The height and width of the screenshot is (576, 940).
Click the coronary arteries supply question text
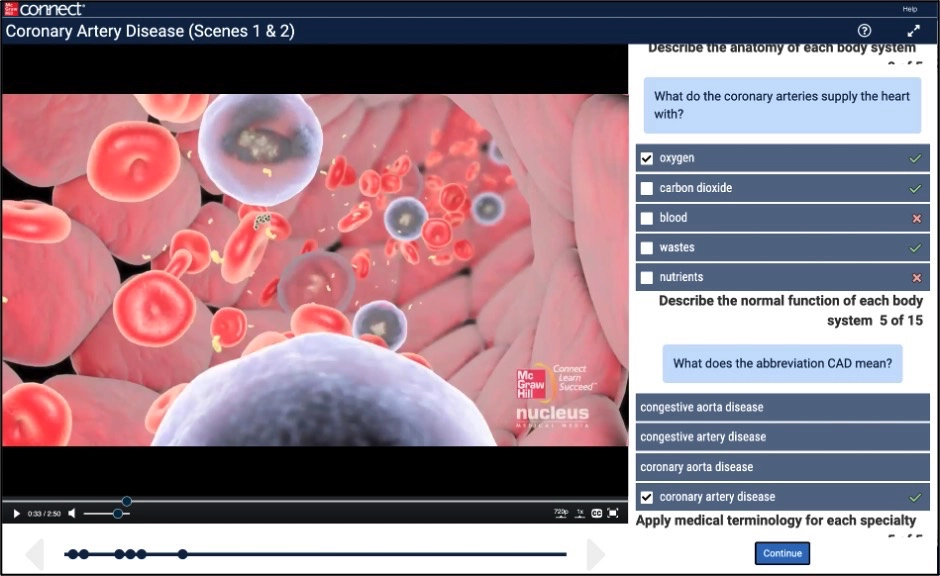point(782,105)
